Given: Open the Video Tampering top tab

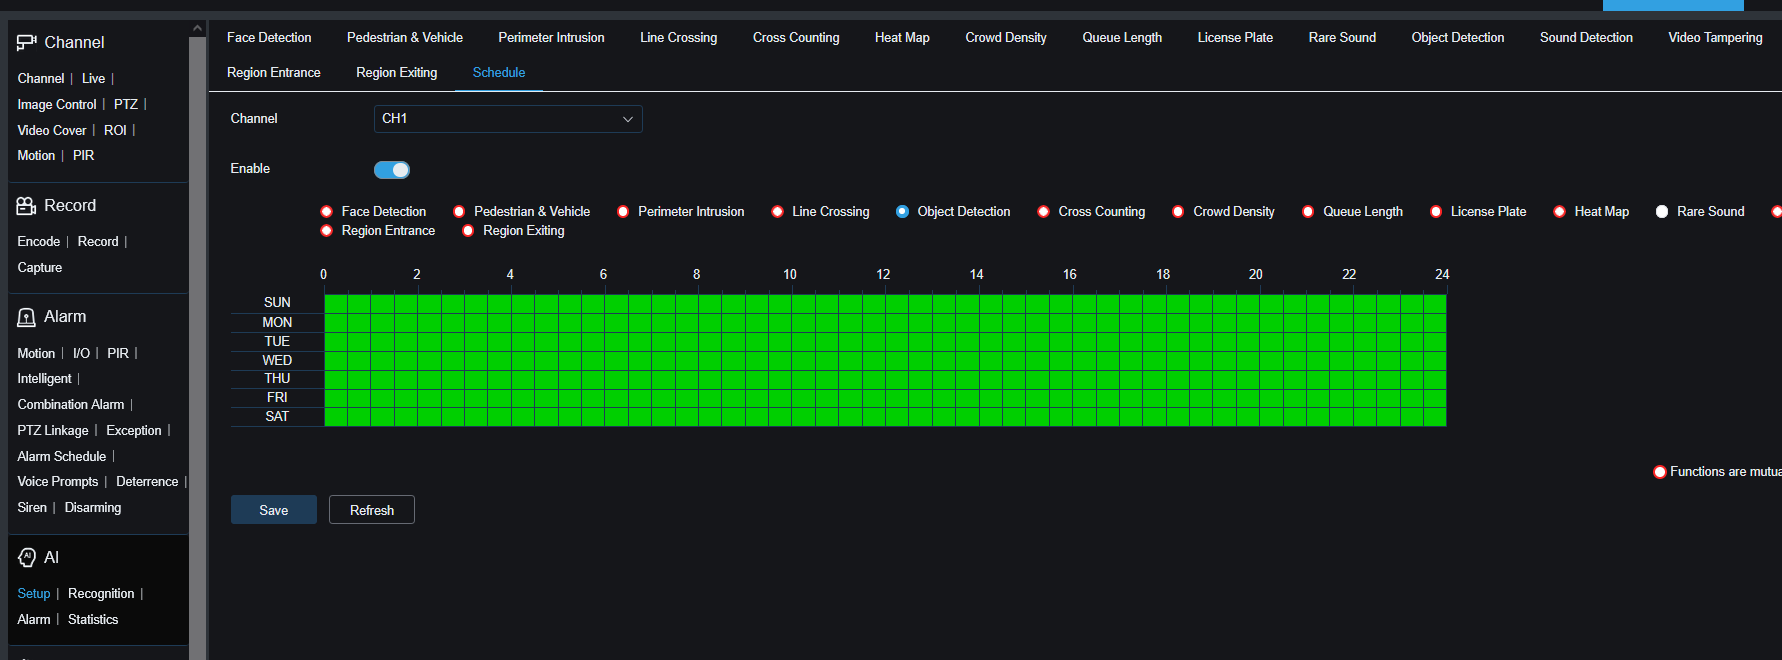Looking at the screenshot, I should point(1715,38).
